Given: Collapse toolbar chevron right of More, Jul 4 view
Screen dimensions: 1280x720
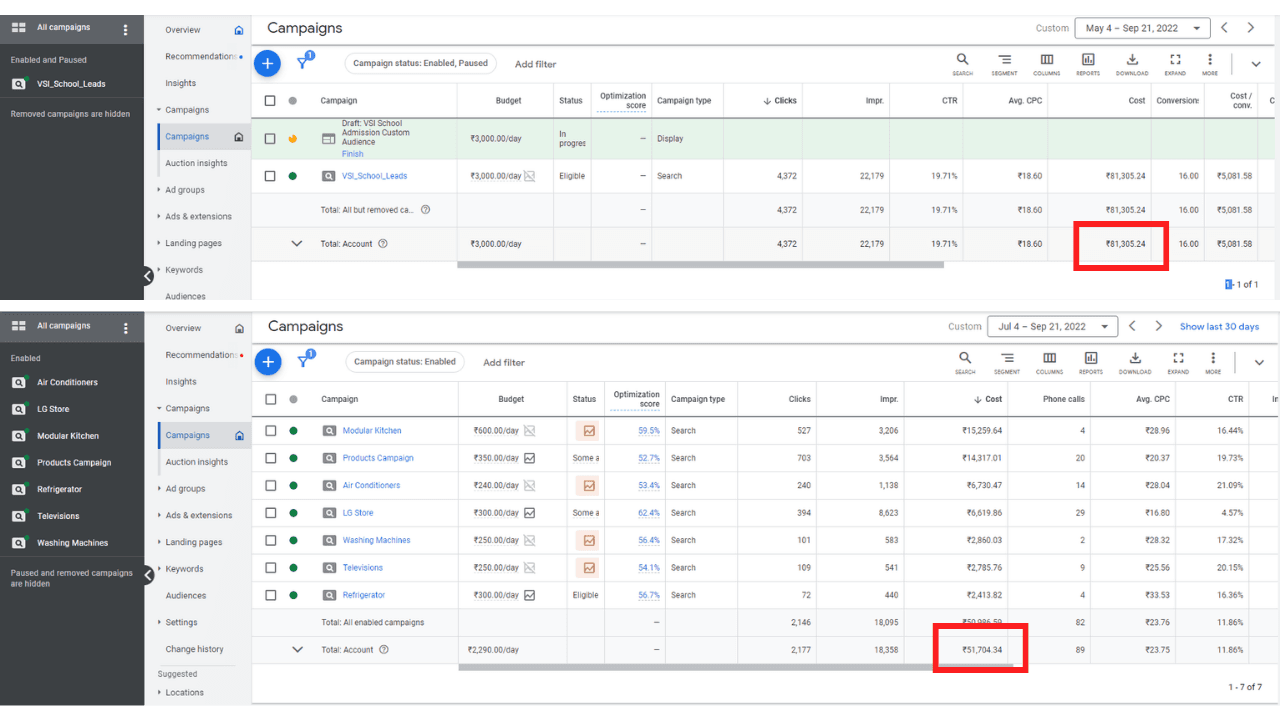Looking at the screenshot, I should (1259, 362).
